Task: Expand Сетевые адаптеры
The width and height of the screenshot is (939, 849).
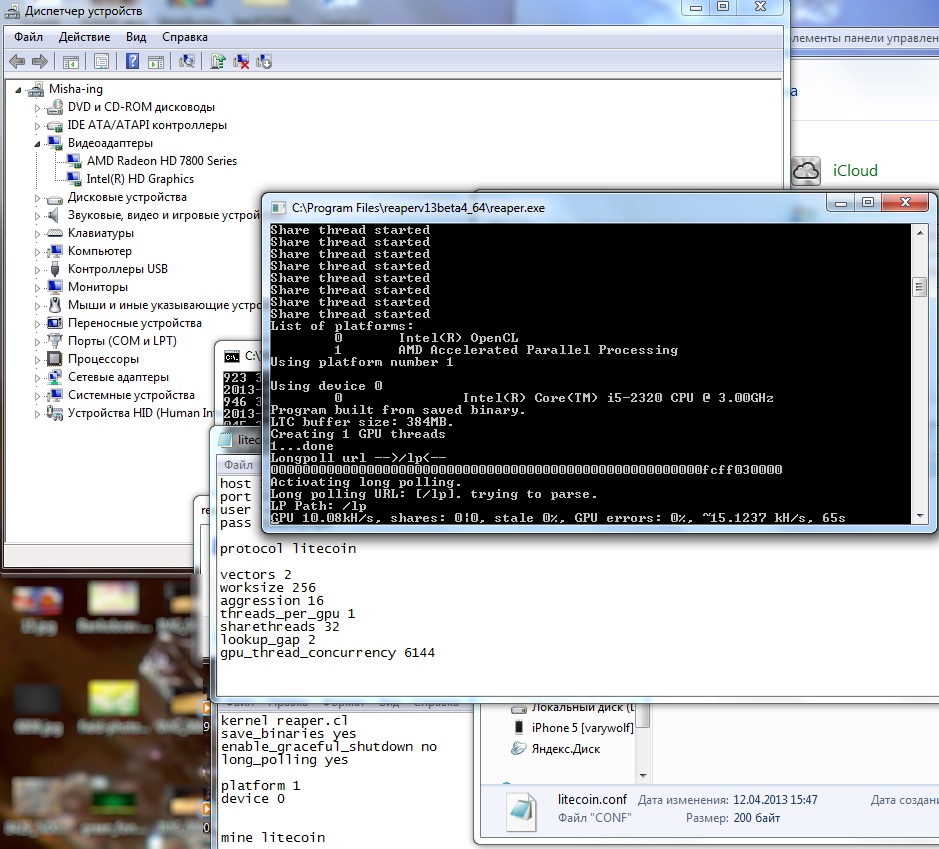Action: pyautogui.click(x=37, y=378)
